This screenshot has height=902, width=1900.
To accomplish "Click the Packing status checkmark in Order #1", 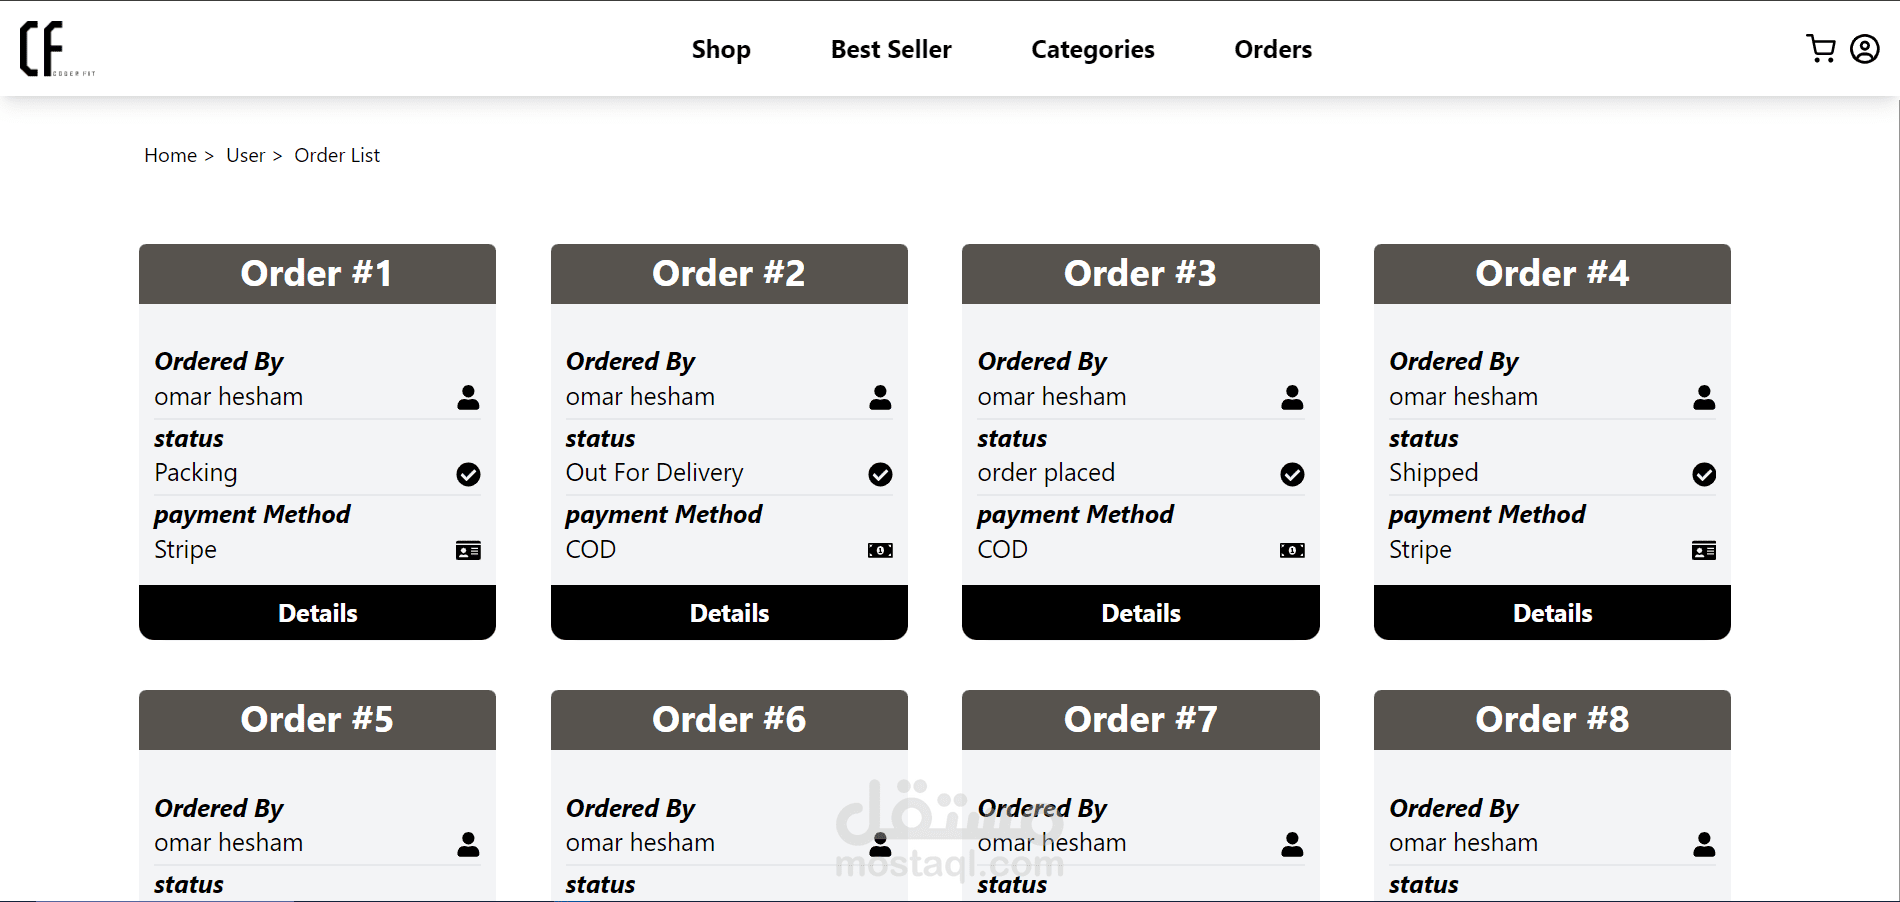I will click(x=468, y=474).
